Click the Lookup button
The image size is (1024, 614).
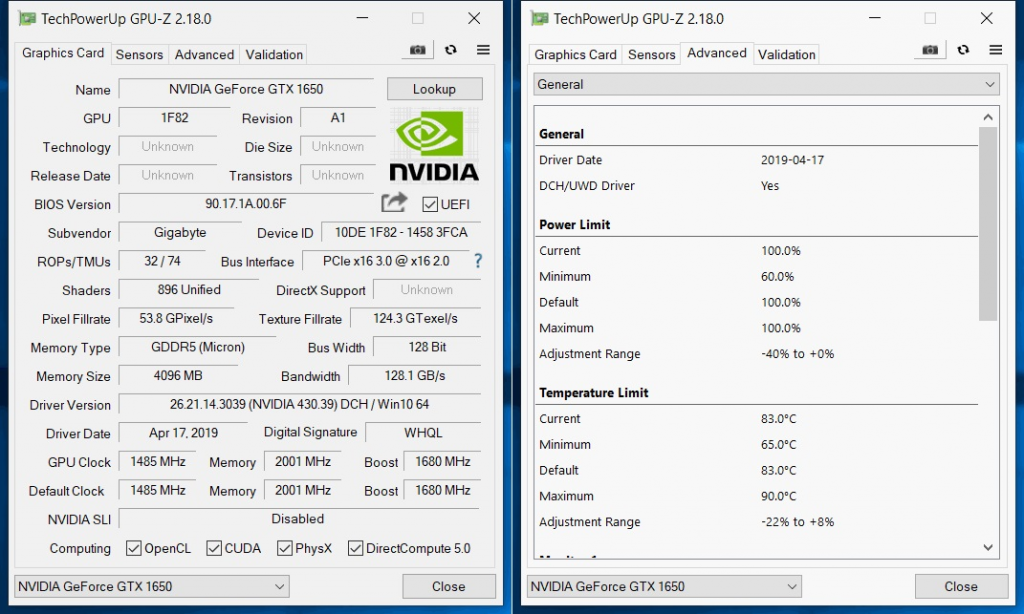tap(434, 89)
